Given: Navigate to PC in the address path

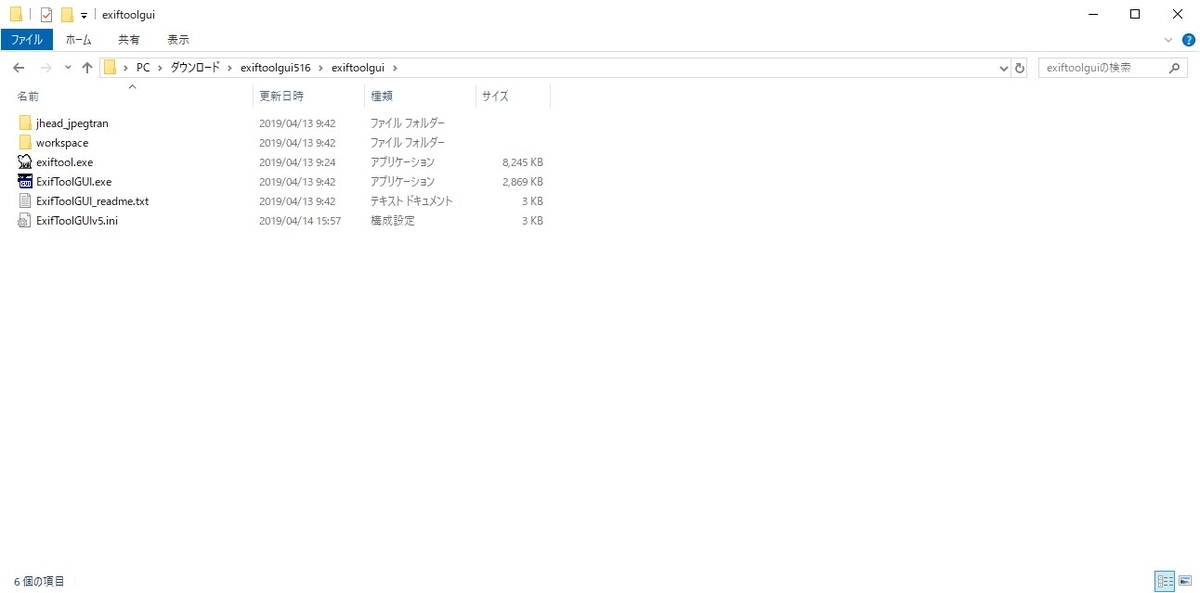Looking at the screenshot, I should 143,68.
